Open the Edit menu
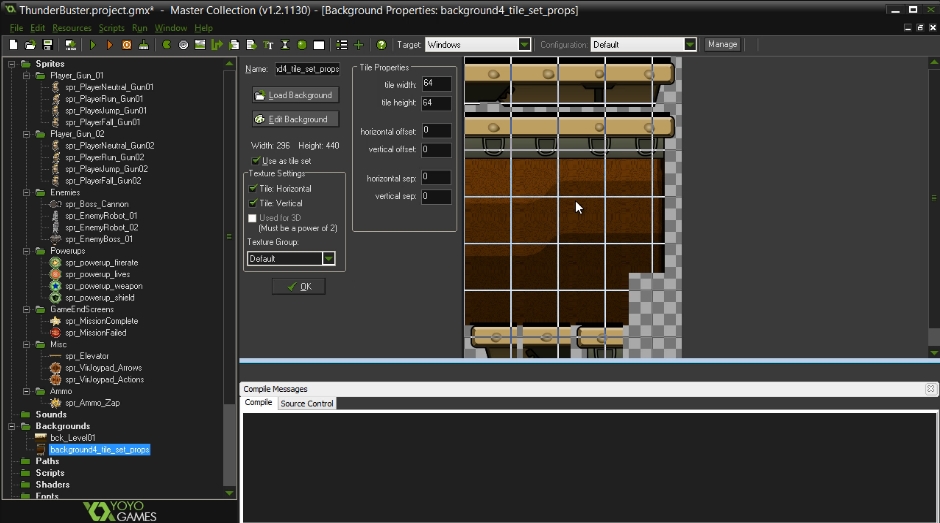Screen dimensions: 940x523 coord(37,28)
